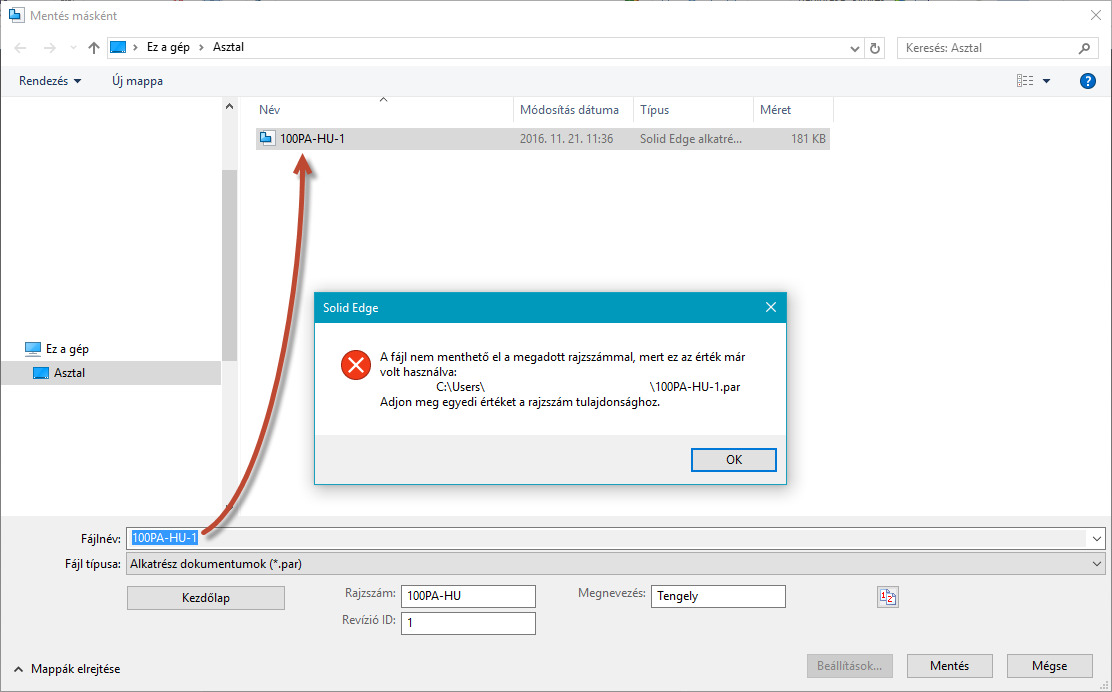Click the Beállítások... button

(850, 666)
